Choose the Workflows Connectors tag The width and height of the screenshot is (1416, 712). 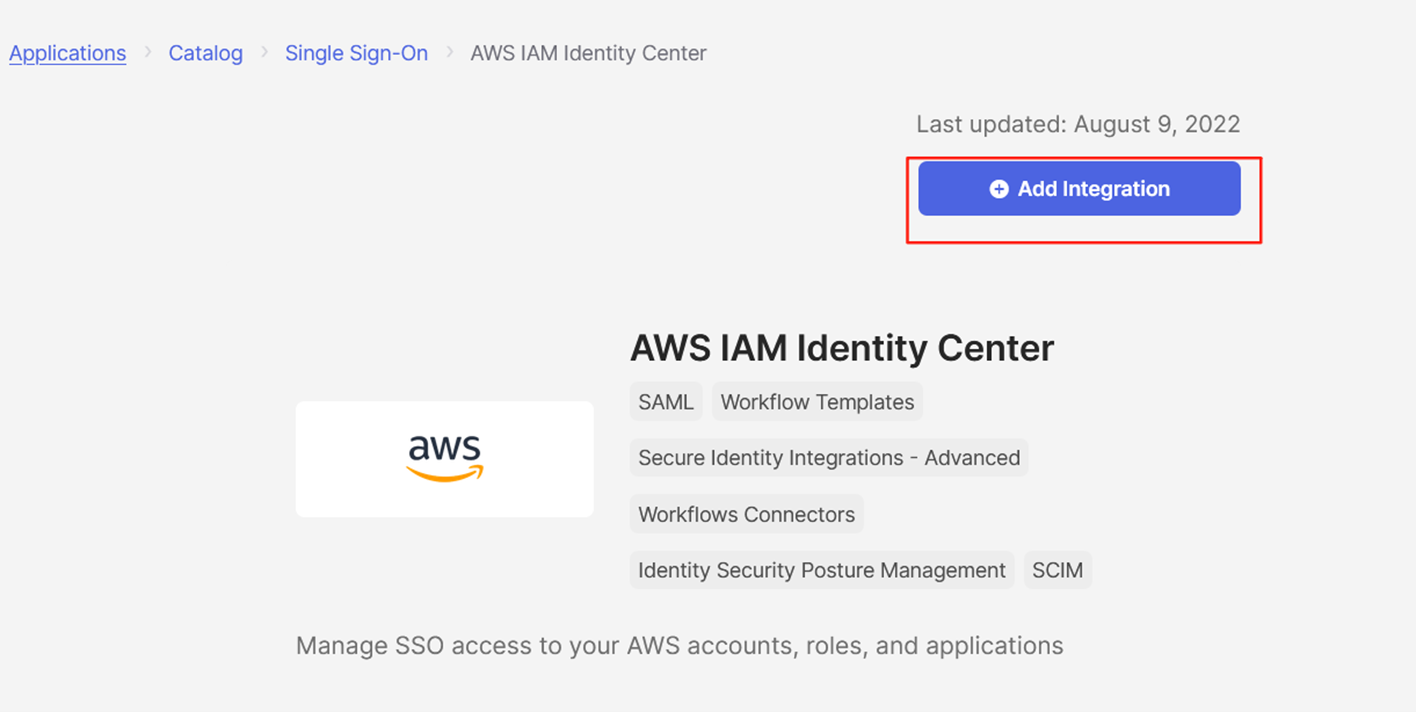tap(746, 515)
